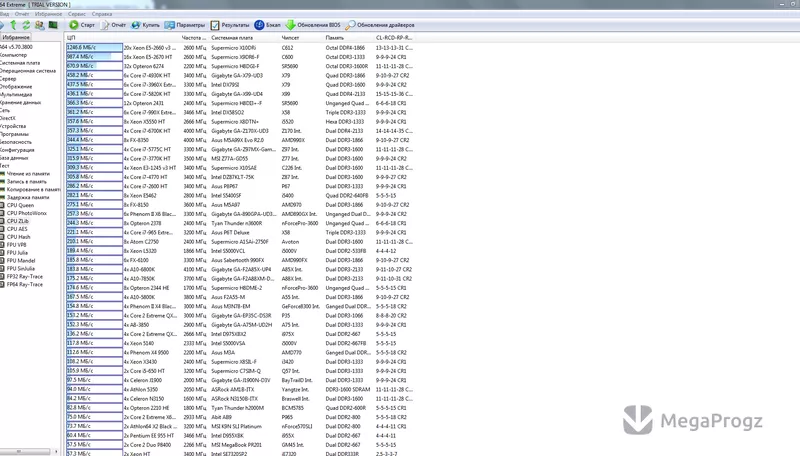The image size is (800, 456).
Task: Click the sidebar horizontal scrollbar right arrow
Action: [56, 451]
